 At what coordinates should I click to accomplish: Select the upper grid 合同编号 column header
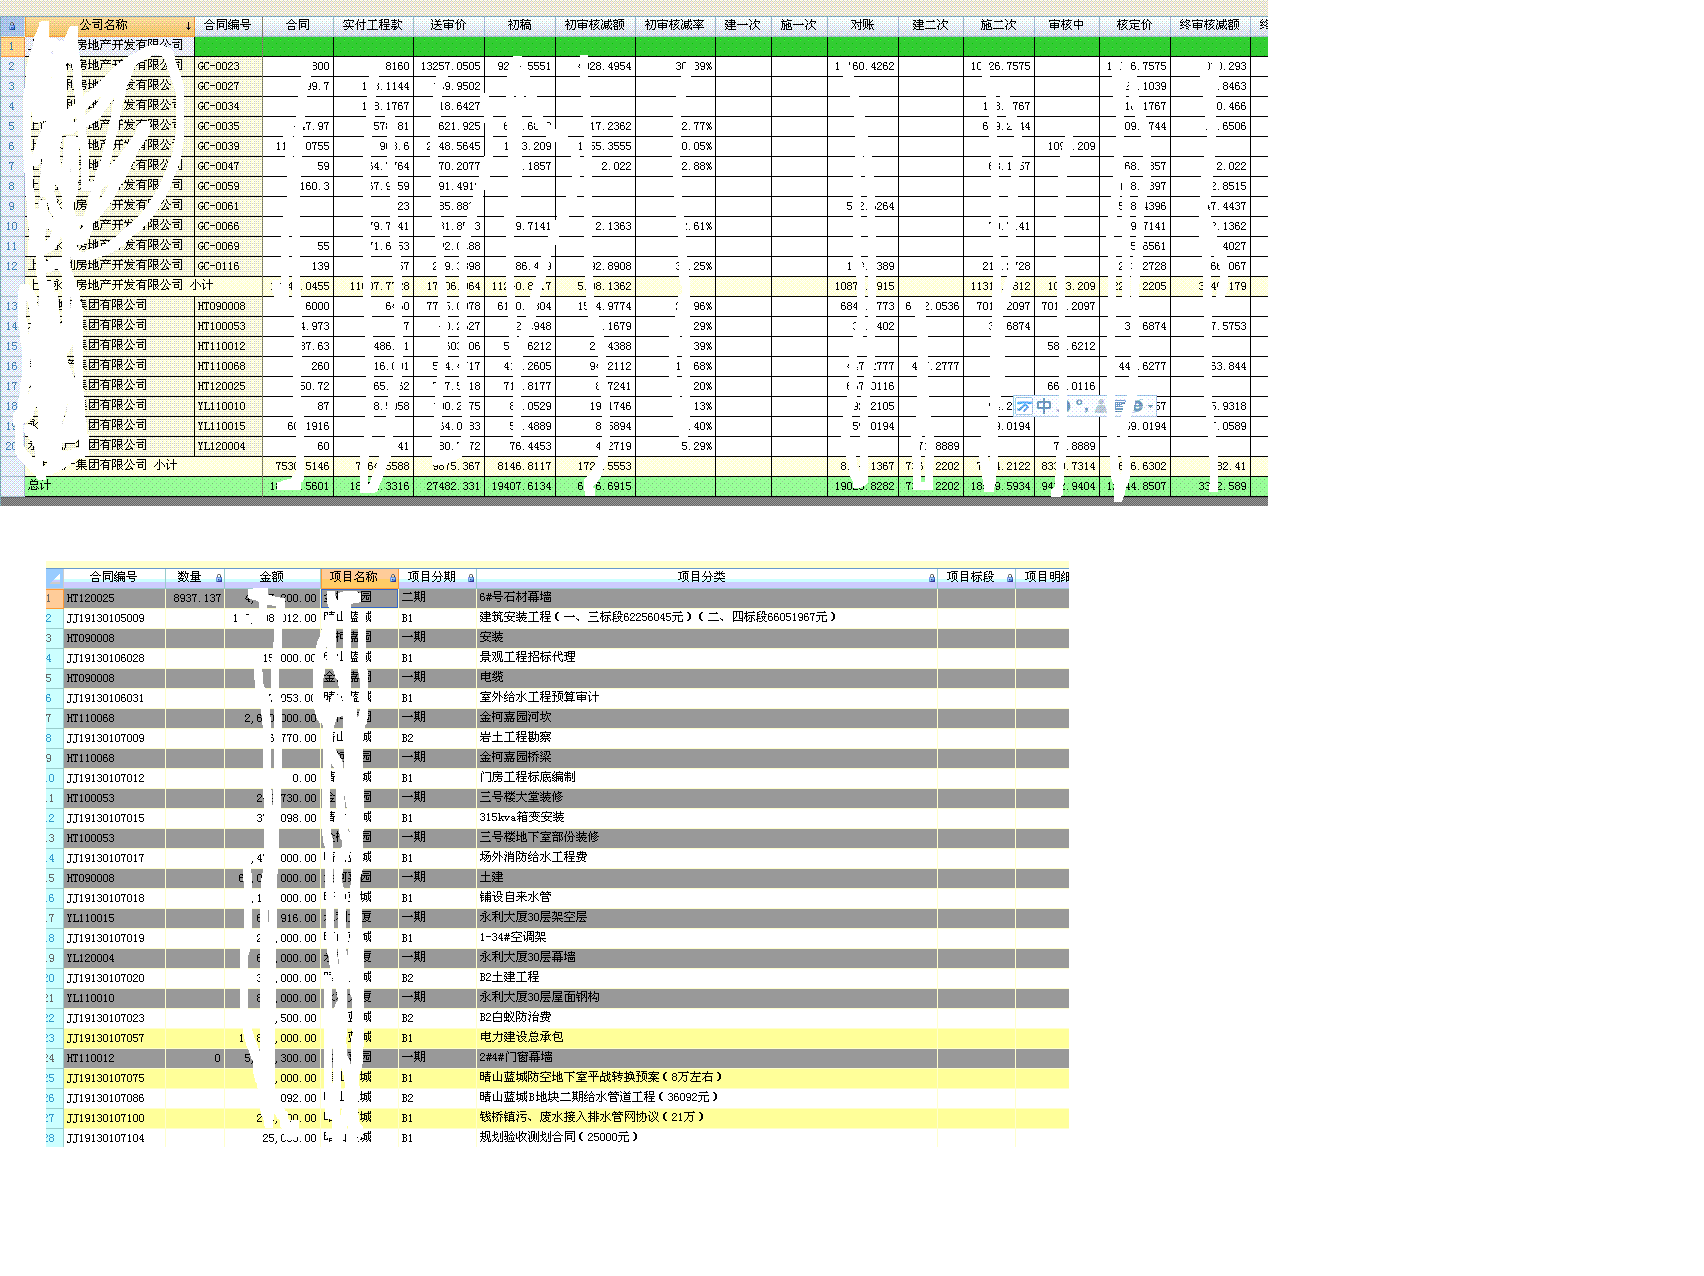(228, 26)
